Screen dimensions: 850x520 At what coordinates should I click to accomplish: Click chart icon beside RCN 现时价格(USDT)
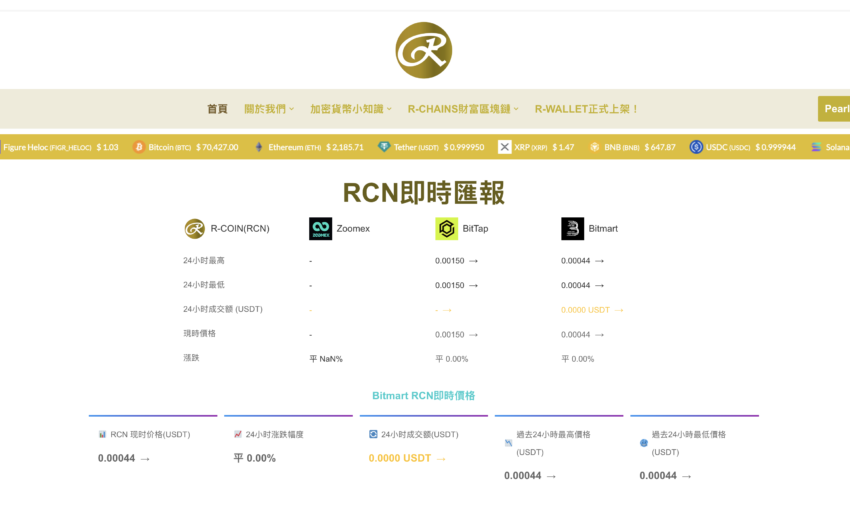[102, 434]
